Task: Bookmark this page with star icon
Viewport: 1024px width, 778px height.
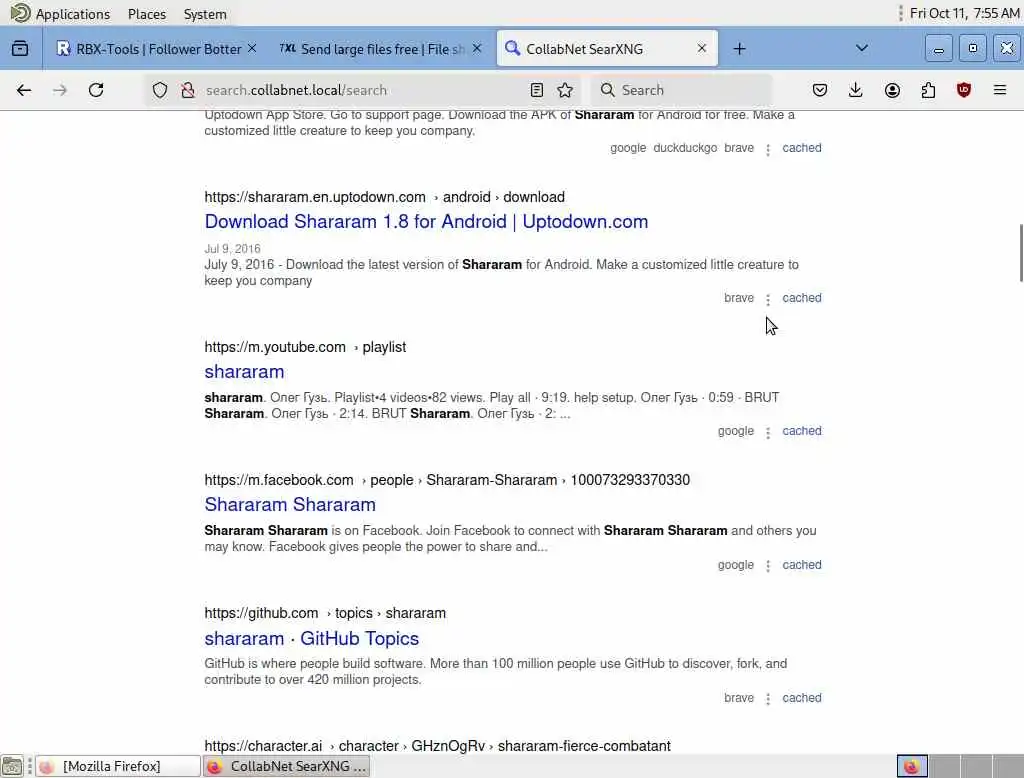Action: tap(566, 90)
